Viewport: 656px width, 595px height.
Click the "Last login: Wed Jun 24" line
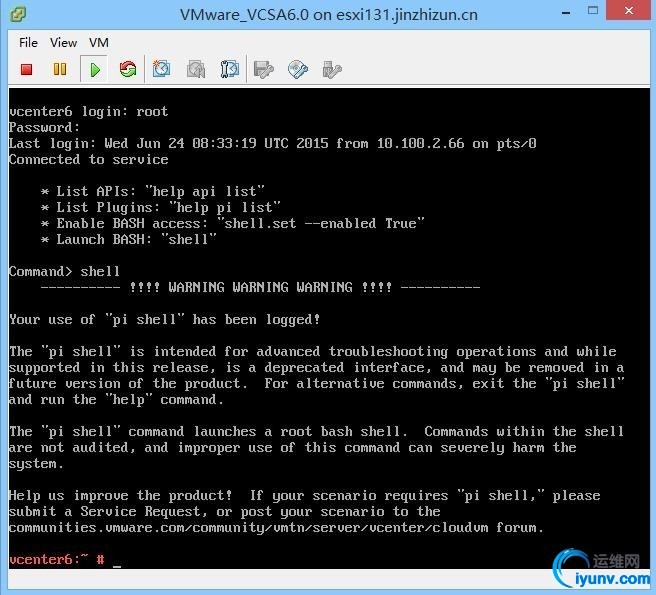pyautogui.click(x=272, y=144)
